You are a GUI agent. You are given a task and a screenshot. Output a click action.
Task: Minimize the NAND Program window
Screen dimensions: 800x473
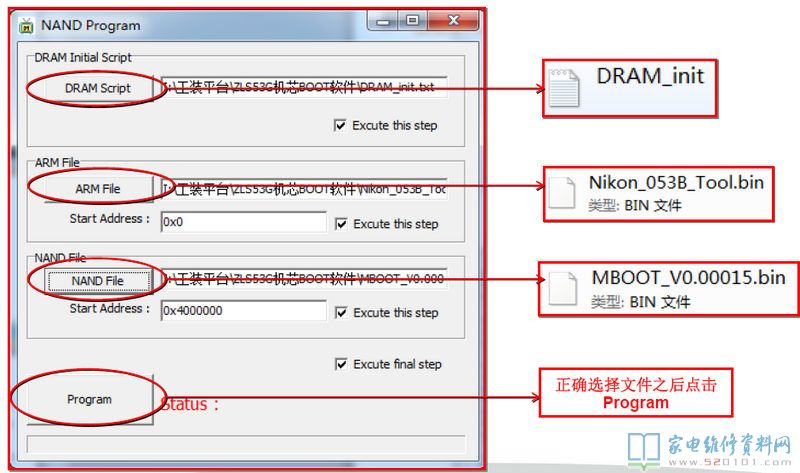pyautogui.click(x=385, y=20)
